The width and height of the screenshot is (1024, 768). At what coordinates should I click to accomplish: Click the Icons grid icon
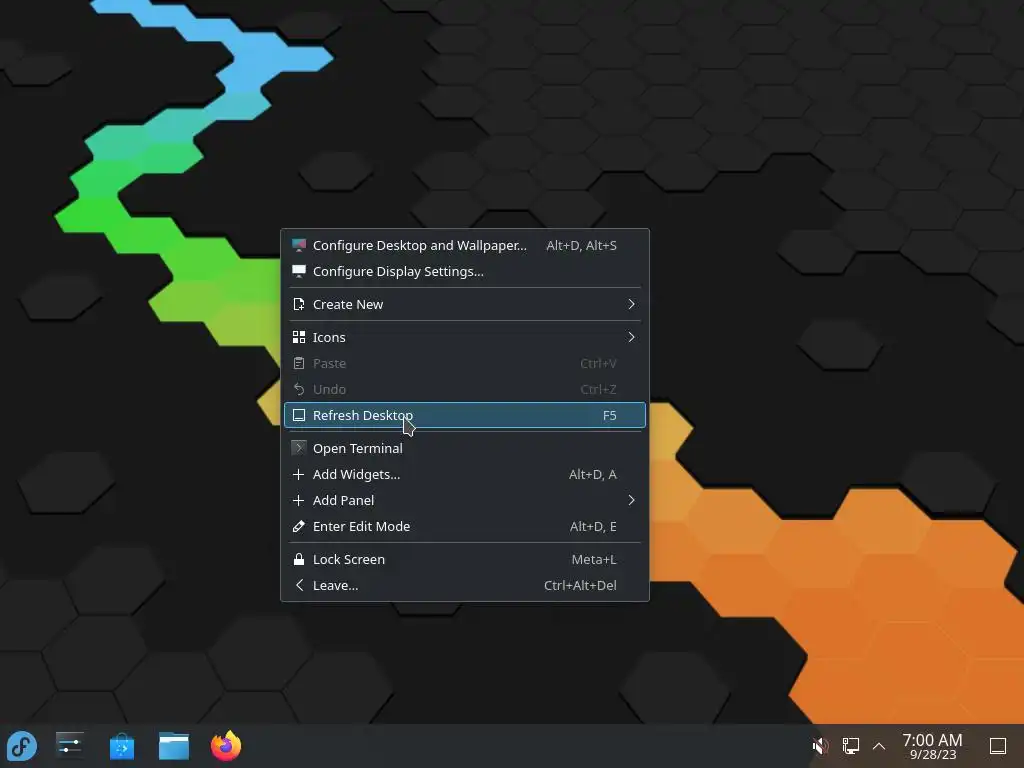tap(298, 337)
